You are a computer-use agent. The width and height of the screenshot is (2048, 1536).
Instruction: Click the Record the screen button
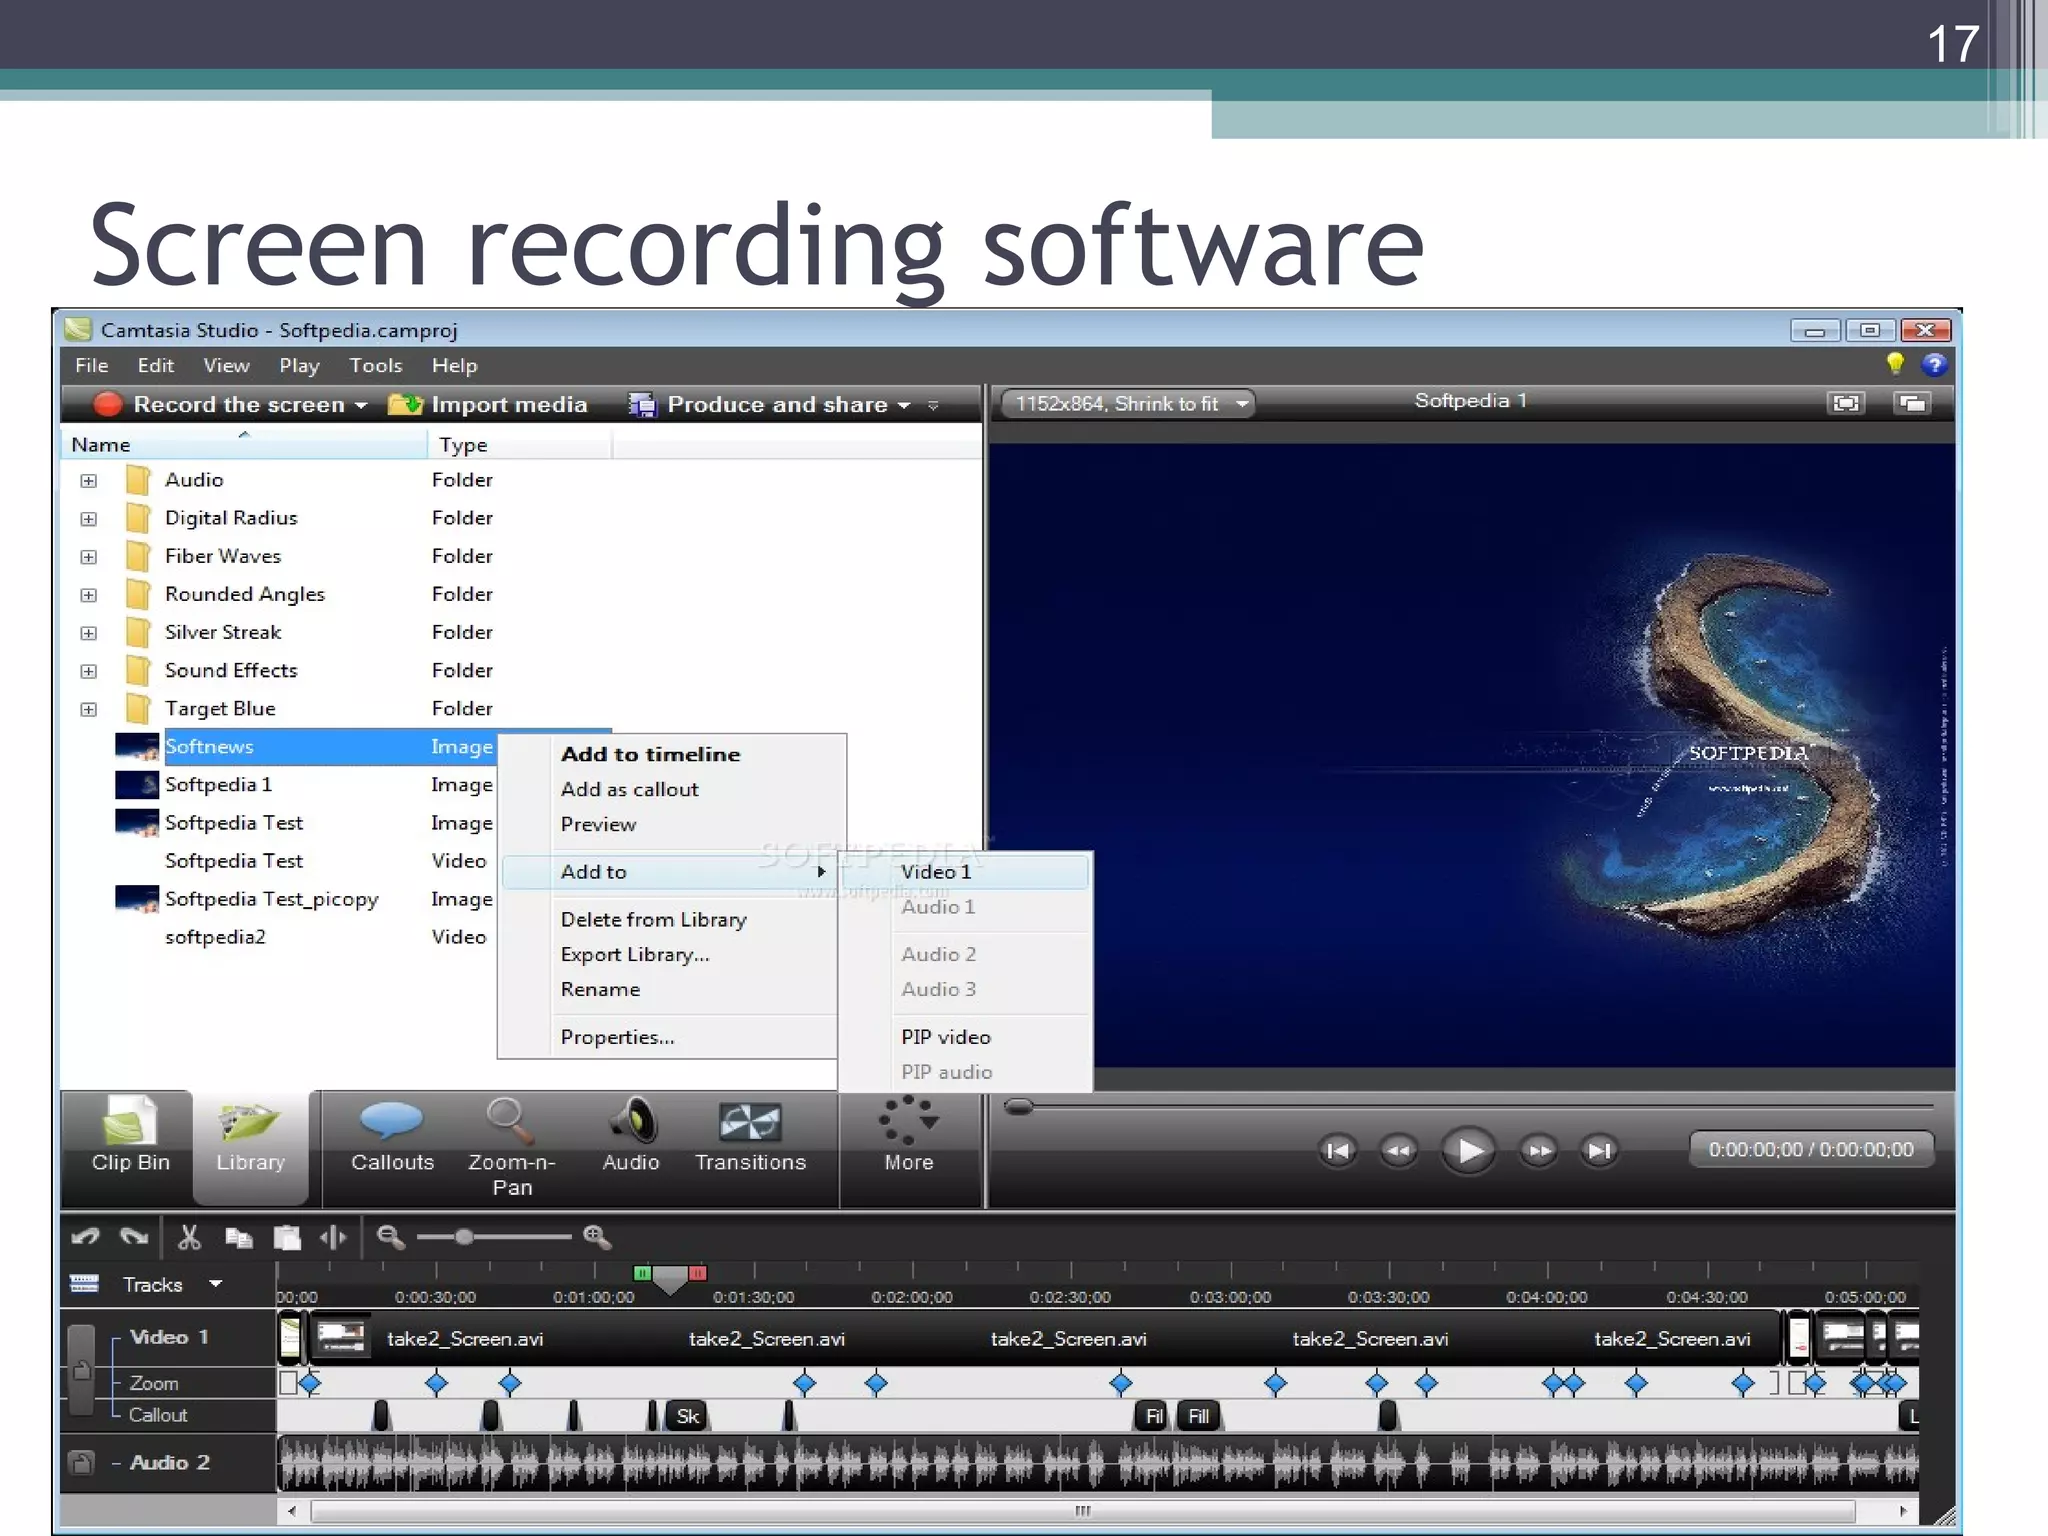pos(219,404)
